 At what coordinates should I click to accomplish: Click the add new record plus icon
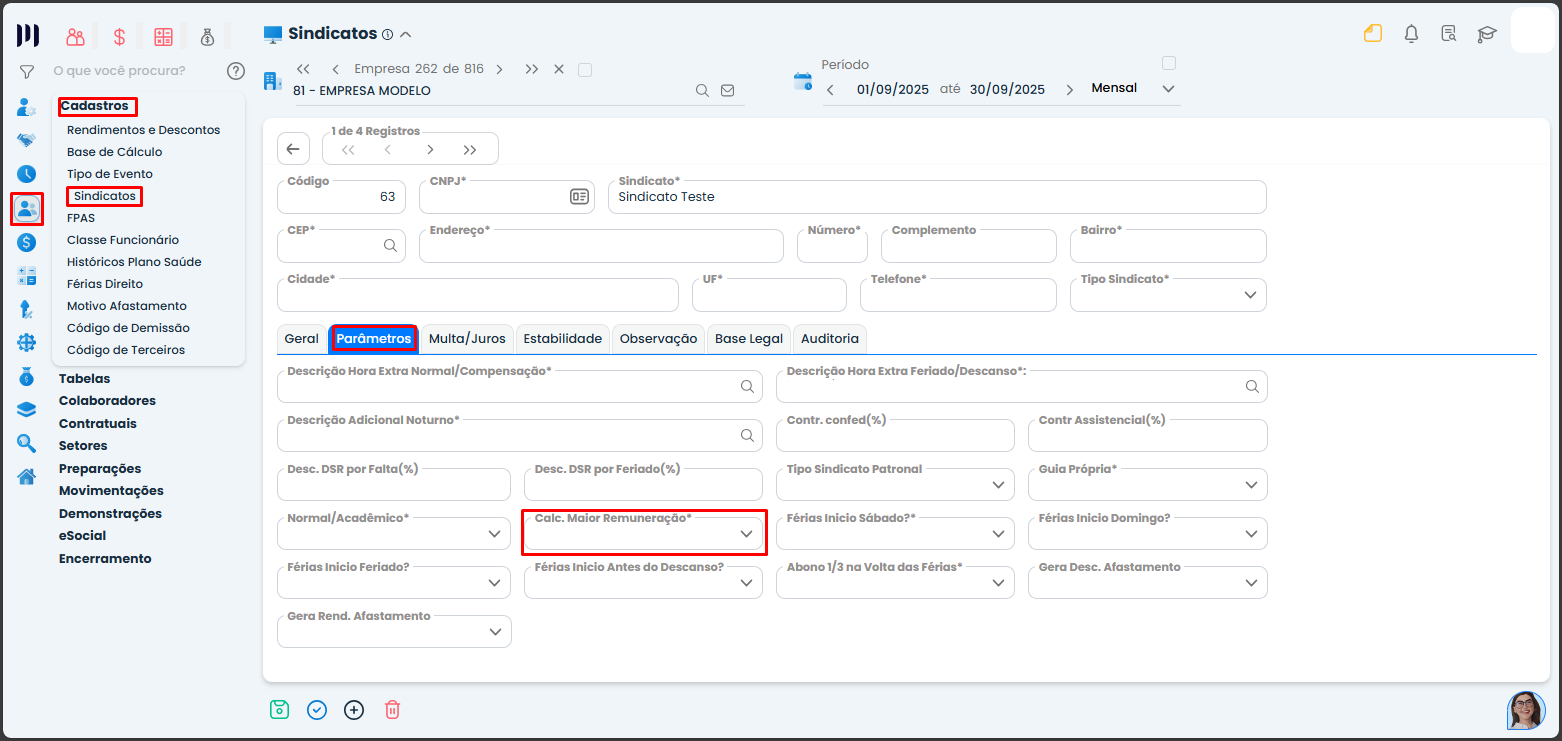(x=354, y=710)
